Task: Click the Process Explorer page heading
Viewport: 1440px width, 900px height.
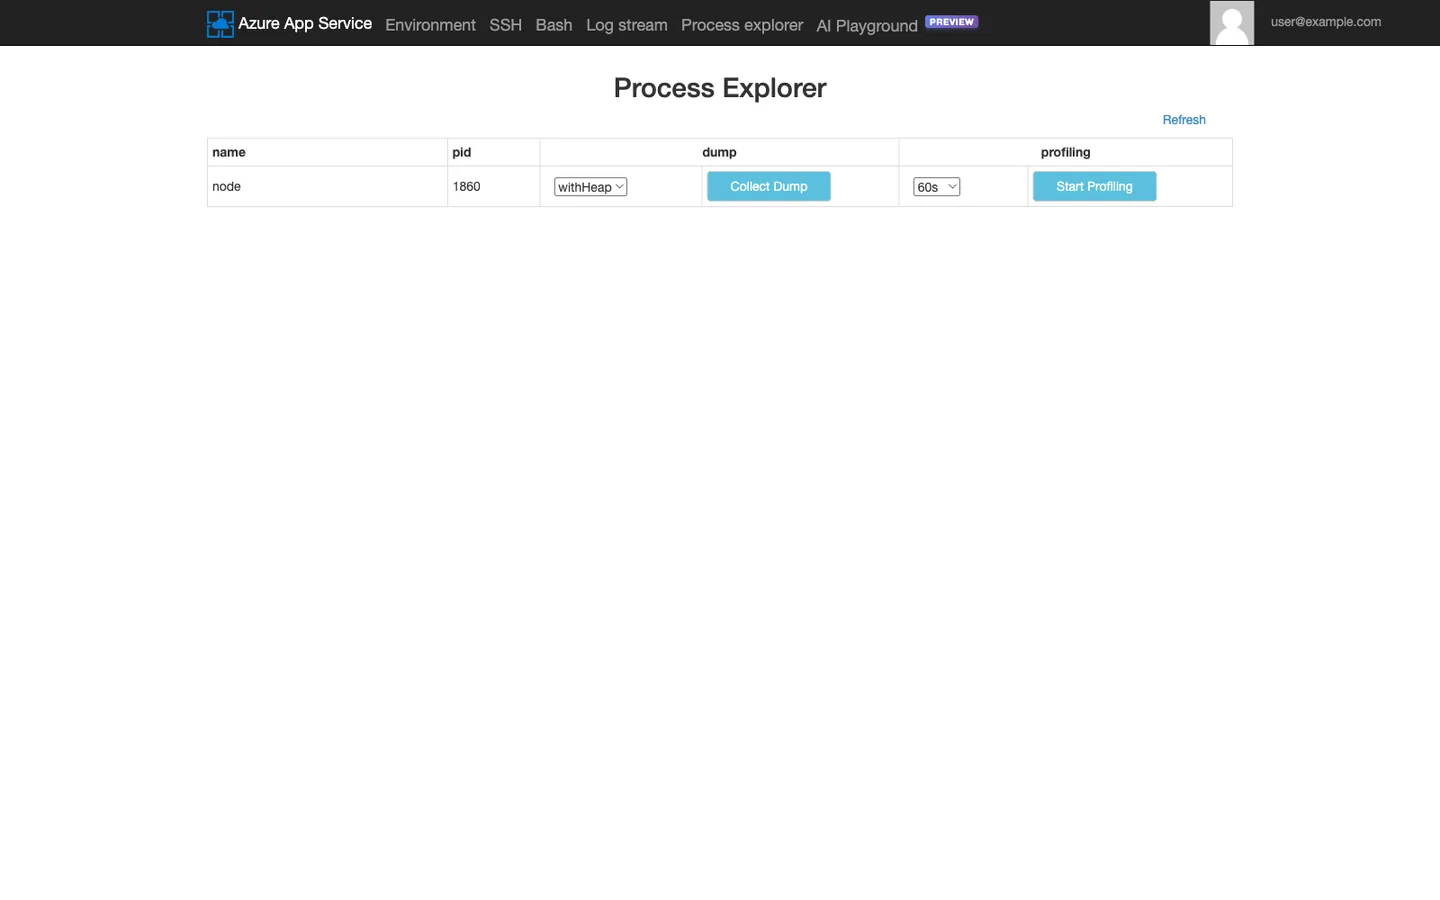Action: click(x=720, y=88)
